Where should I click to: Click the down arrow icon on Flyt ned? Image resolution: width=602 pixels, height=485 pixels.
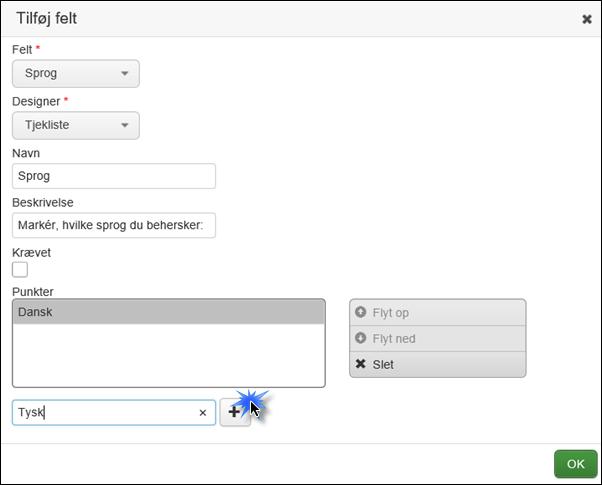[x=361, y=339]
